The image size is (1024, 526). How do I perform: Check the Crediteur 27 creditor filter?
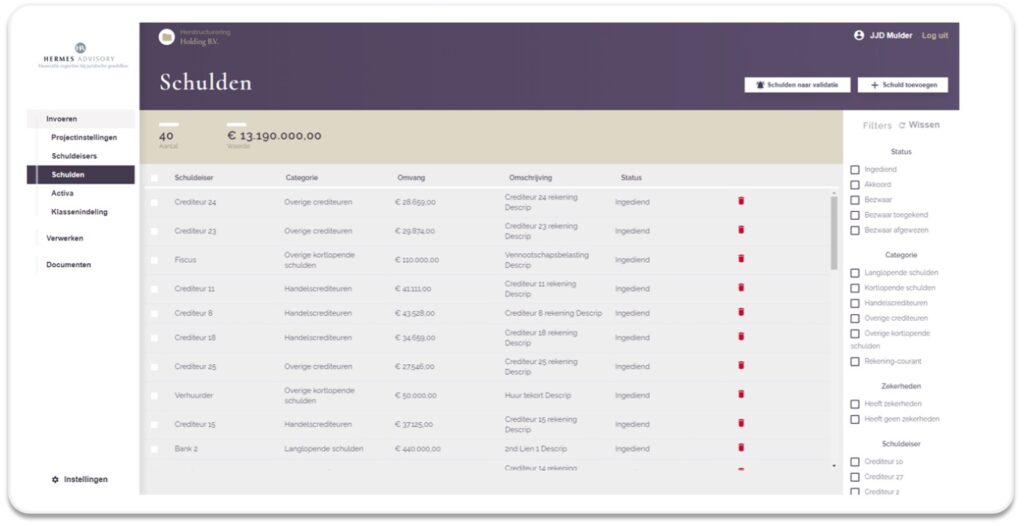click(855, 477)
